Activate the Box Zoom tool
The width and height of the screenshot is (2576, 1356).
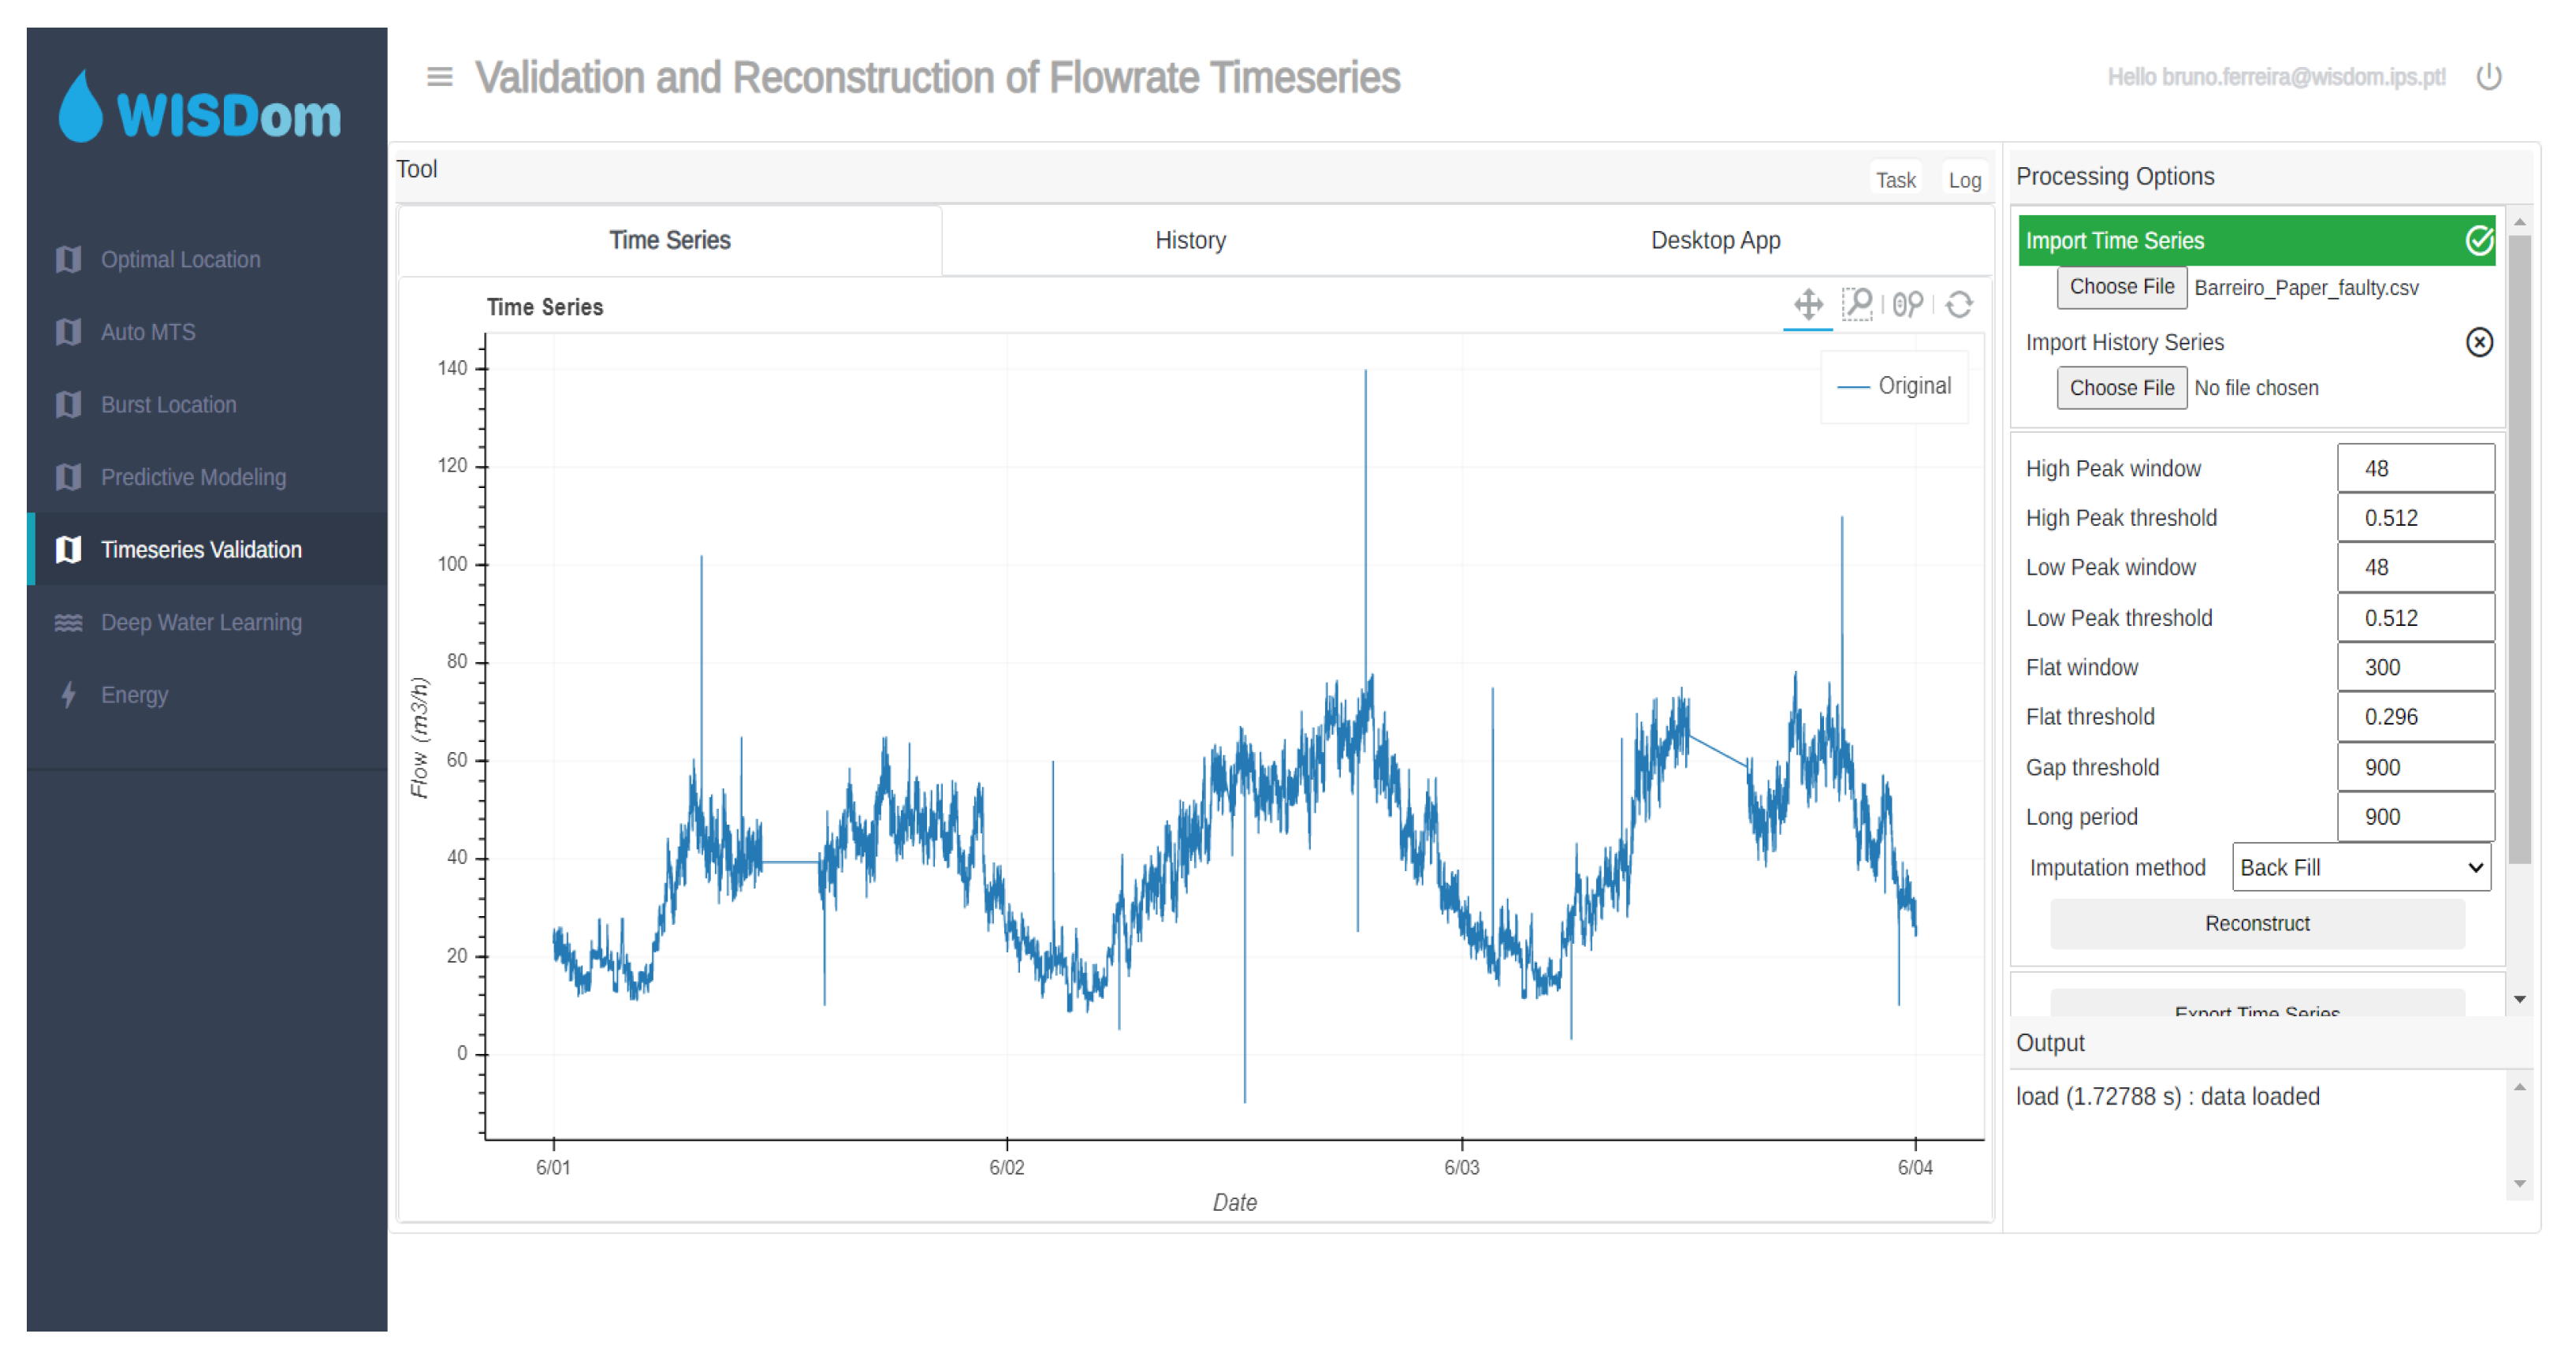coord(1857,304)
